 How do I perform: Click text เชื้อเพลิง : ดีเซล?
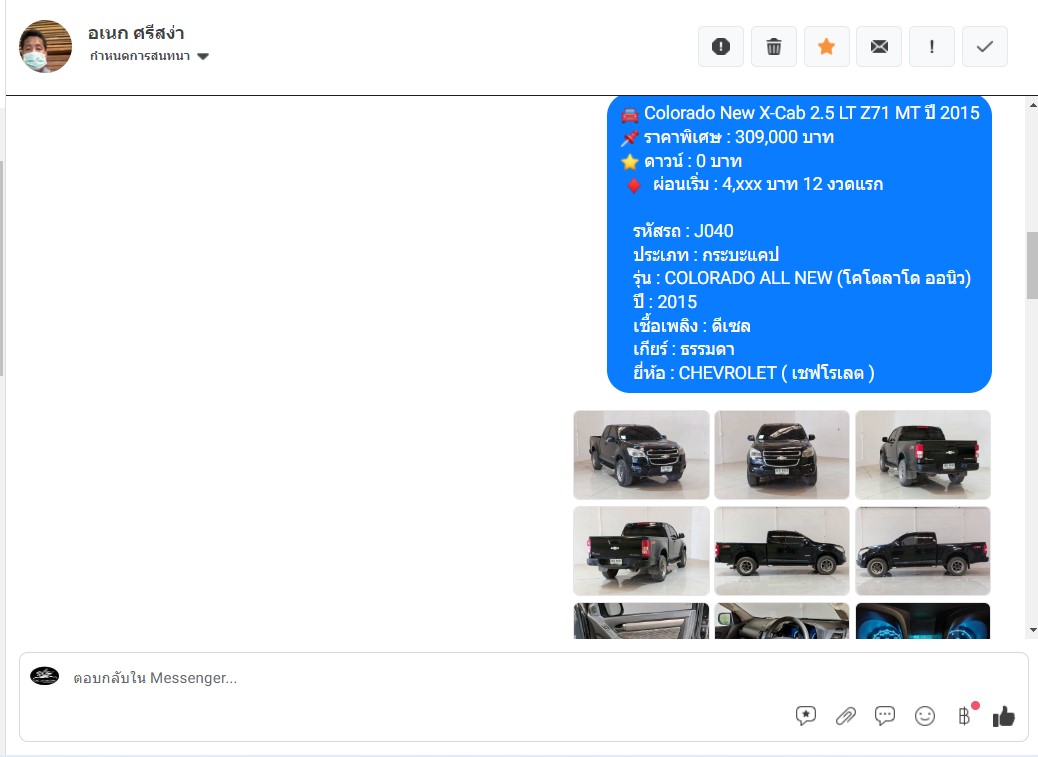[692, 326]
